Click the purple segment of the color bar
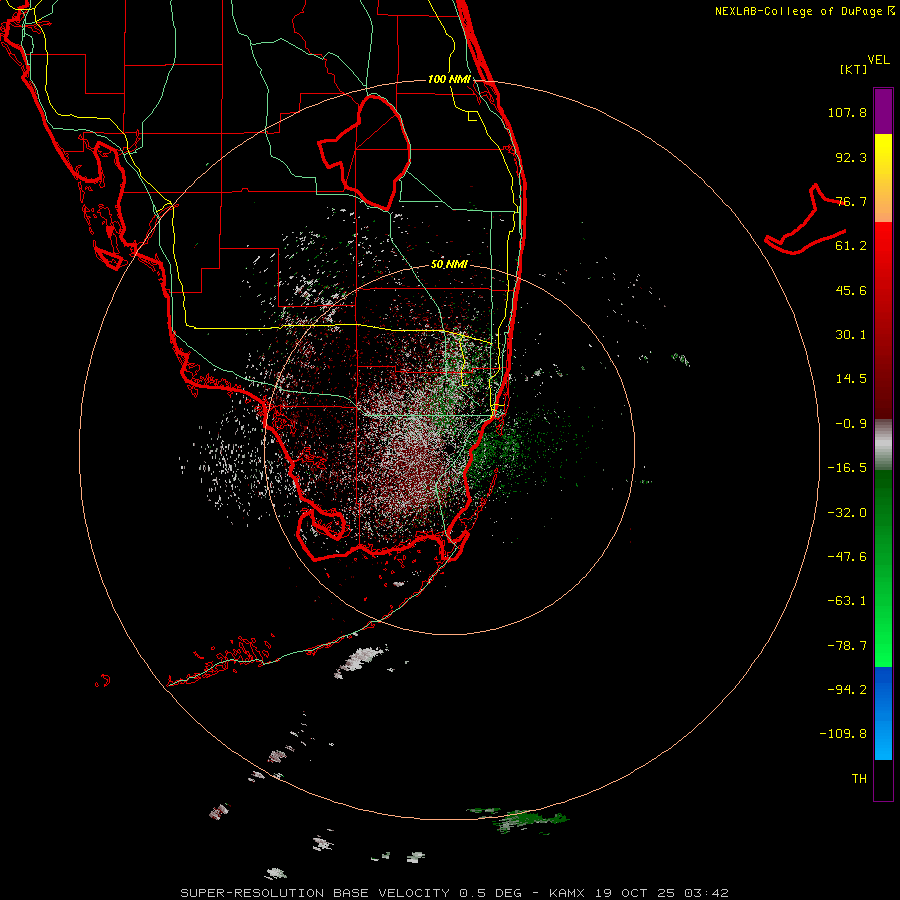The width and height of the screenshot is (900, 900). [x=883, y=111]
